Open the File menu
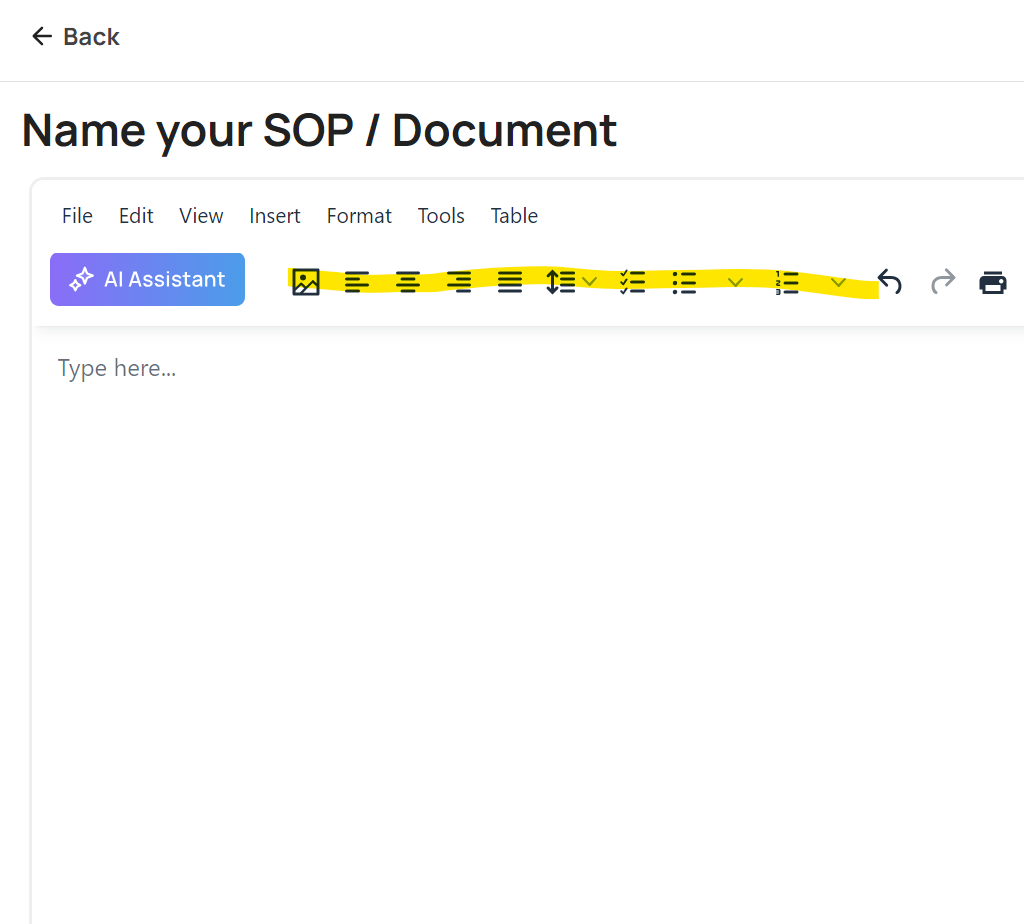 coord(77,215)
